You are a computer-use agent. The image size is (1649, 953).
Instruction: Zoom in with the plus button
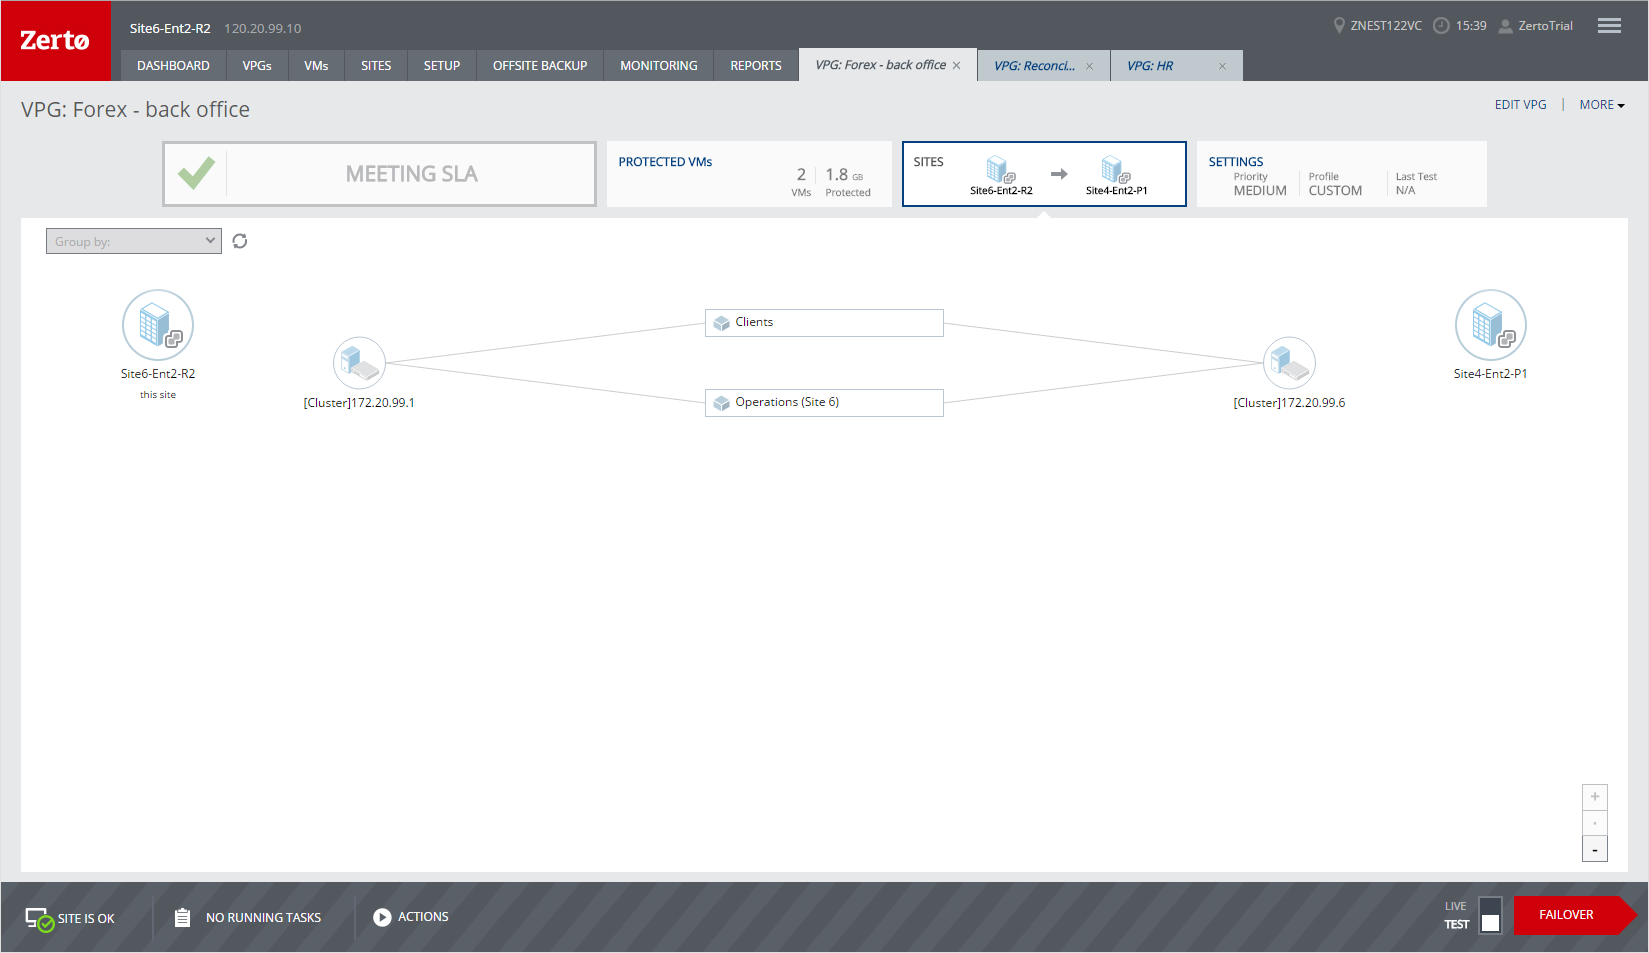click(1595, 797)
